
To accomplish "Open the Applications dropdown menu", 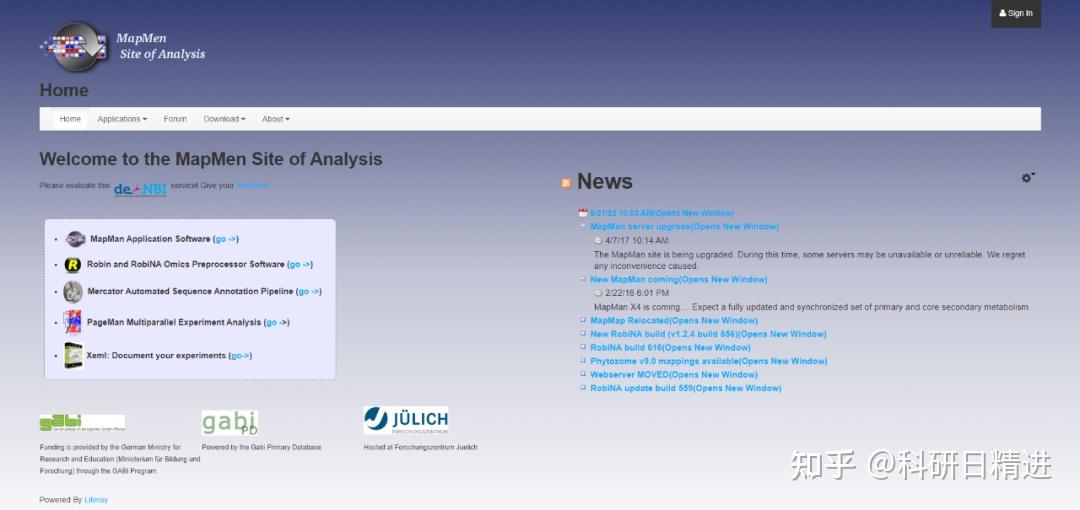I will tap(122, 119).
